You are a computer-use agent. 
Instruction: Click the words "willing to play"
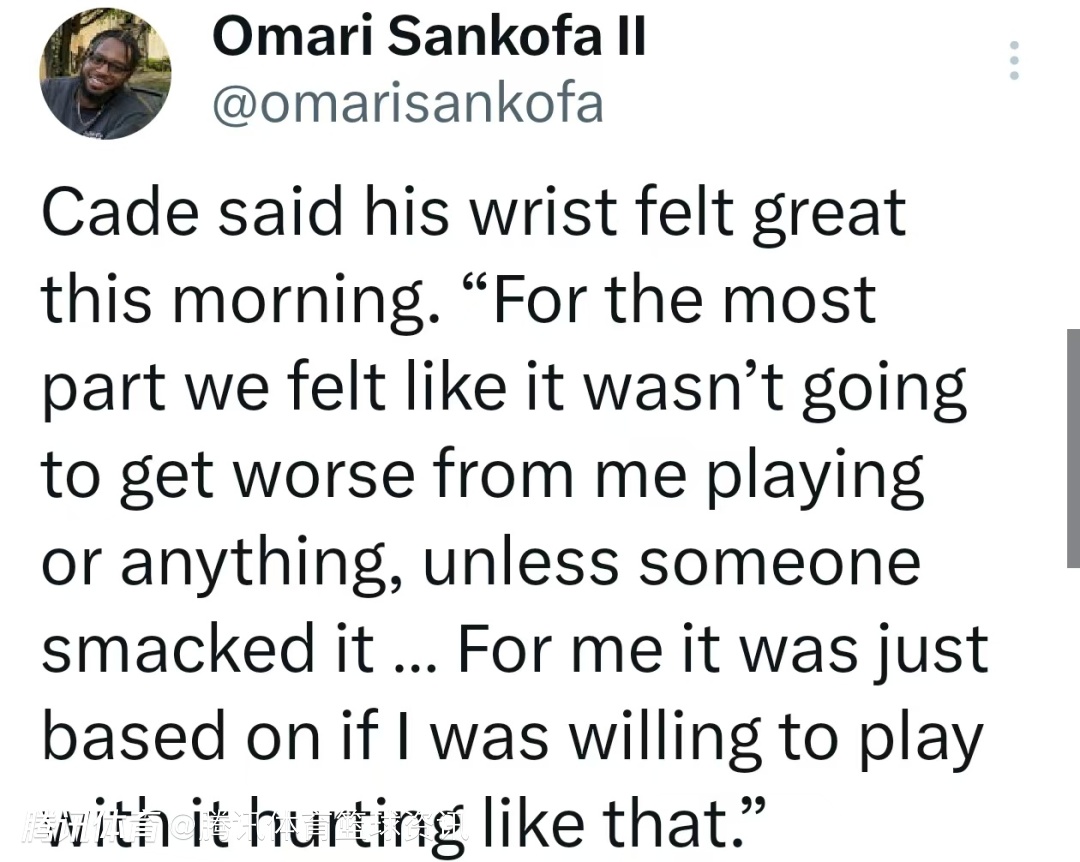770,737
